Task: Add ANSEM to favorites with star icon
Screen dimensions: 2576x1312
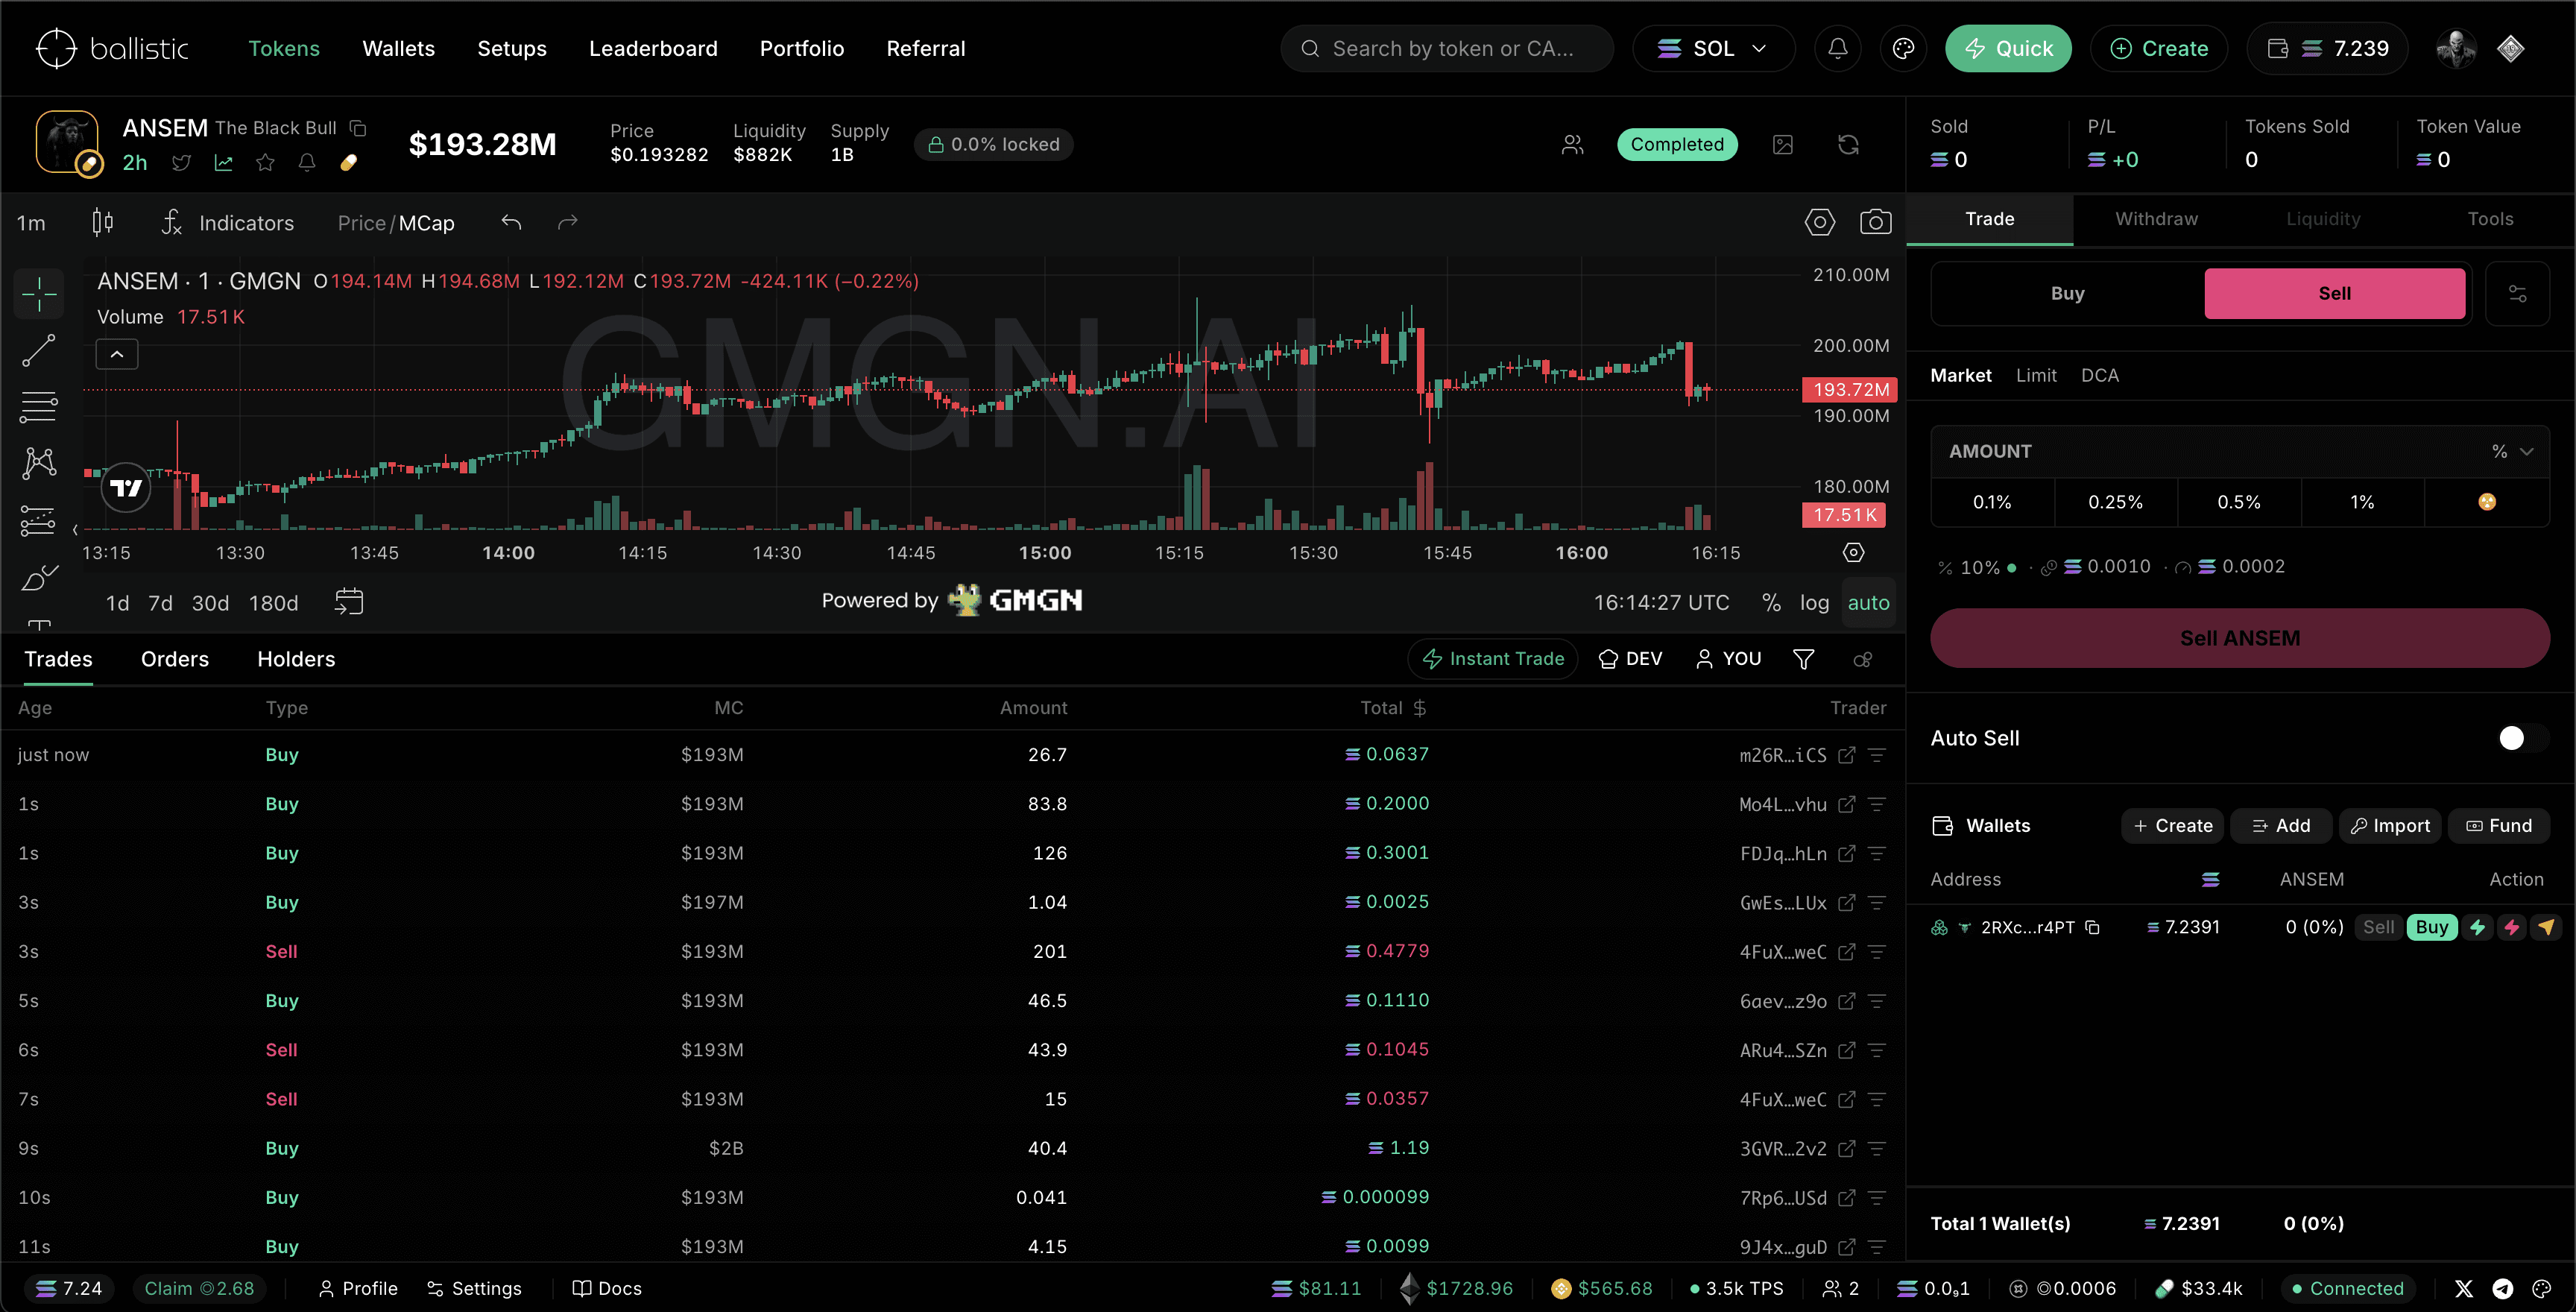Action: point(265,162)
